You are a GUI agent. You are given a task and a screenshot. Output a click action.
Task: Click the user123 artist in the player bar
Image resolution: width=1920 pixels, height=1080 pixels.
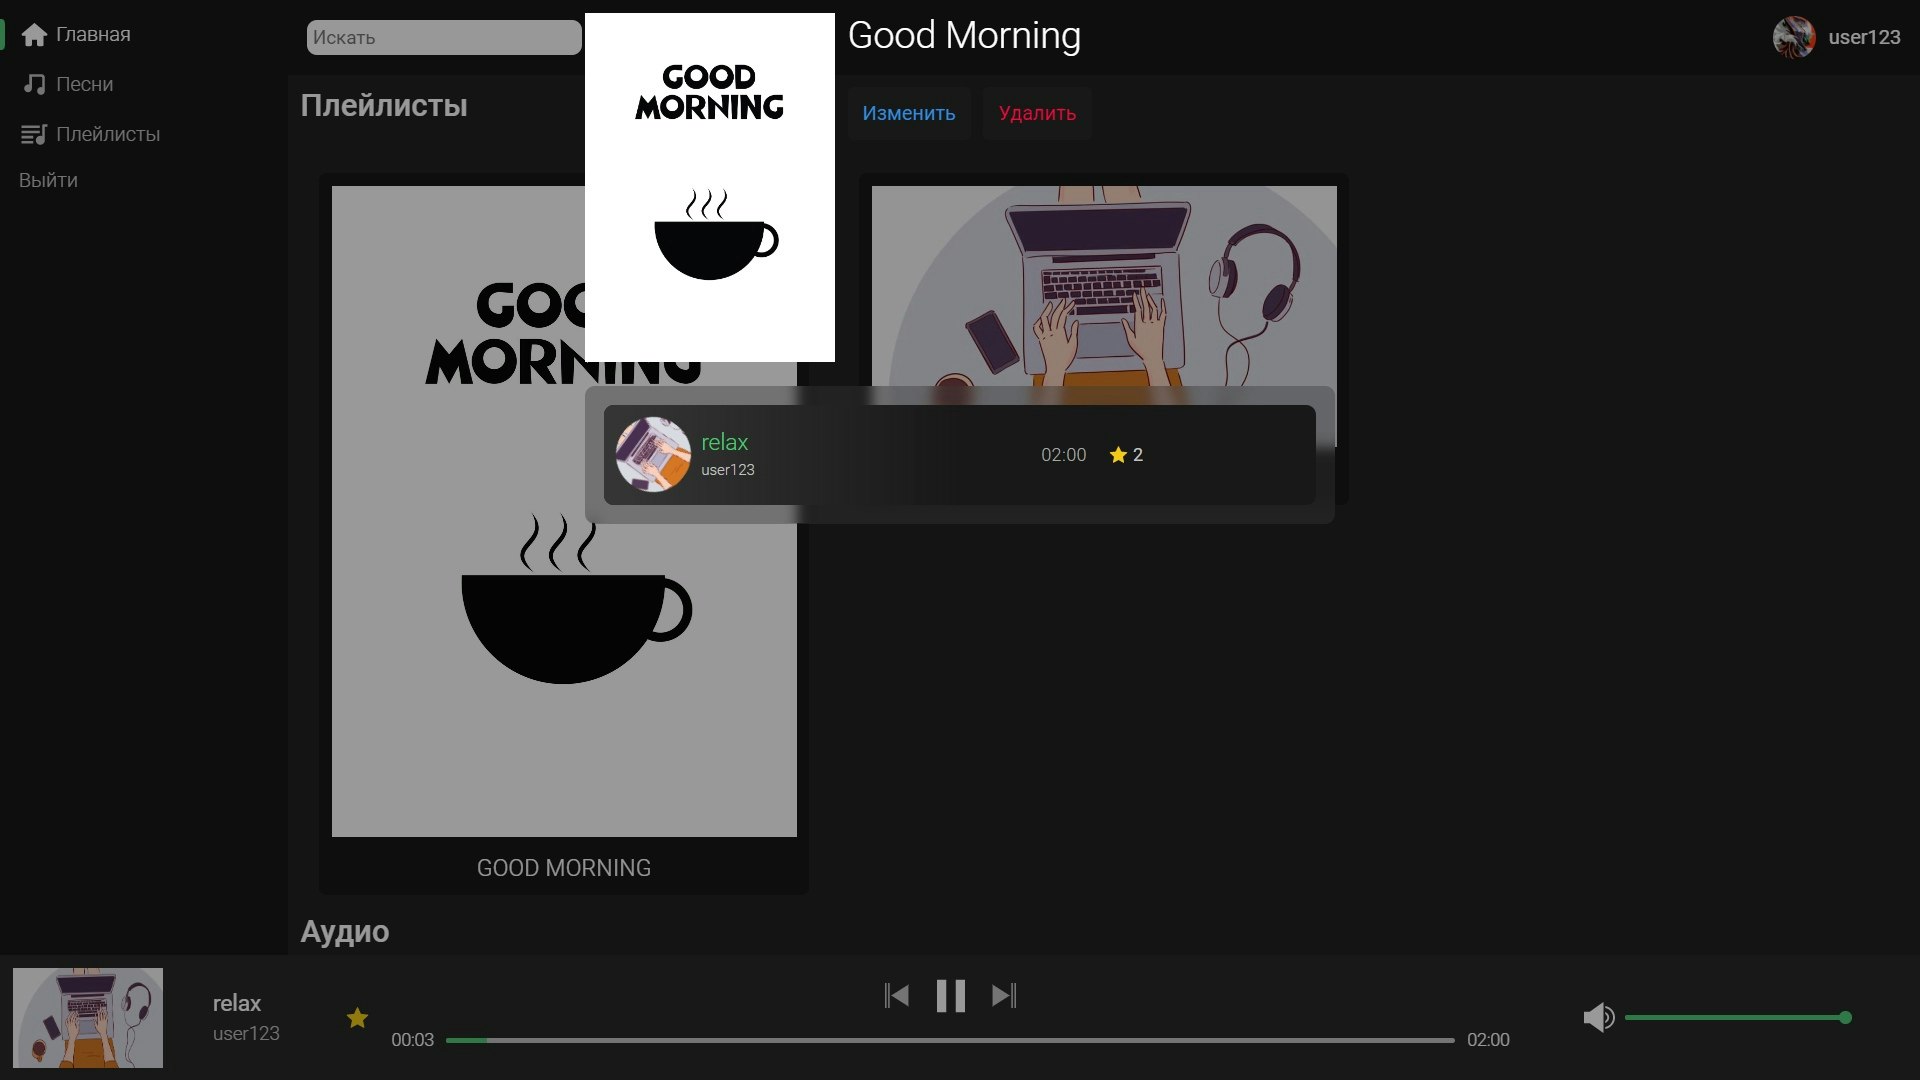[246, 1034]
